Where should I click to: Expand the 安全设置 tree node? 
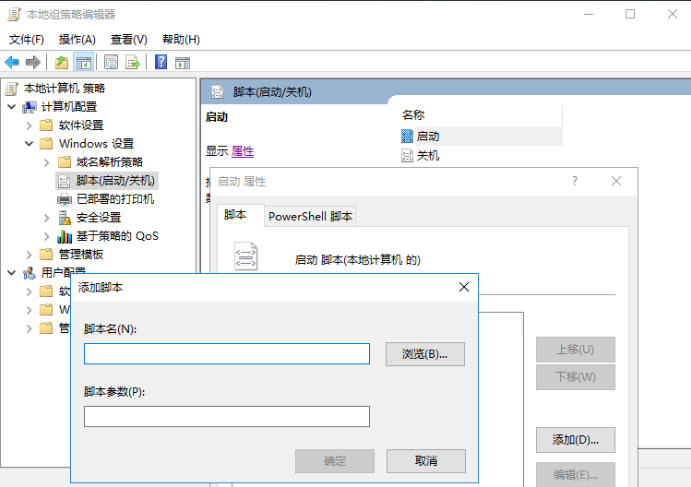pyautogui.click(x=47, y=218)
